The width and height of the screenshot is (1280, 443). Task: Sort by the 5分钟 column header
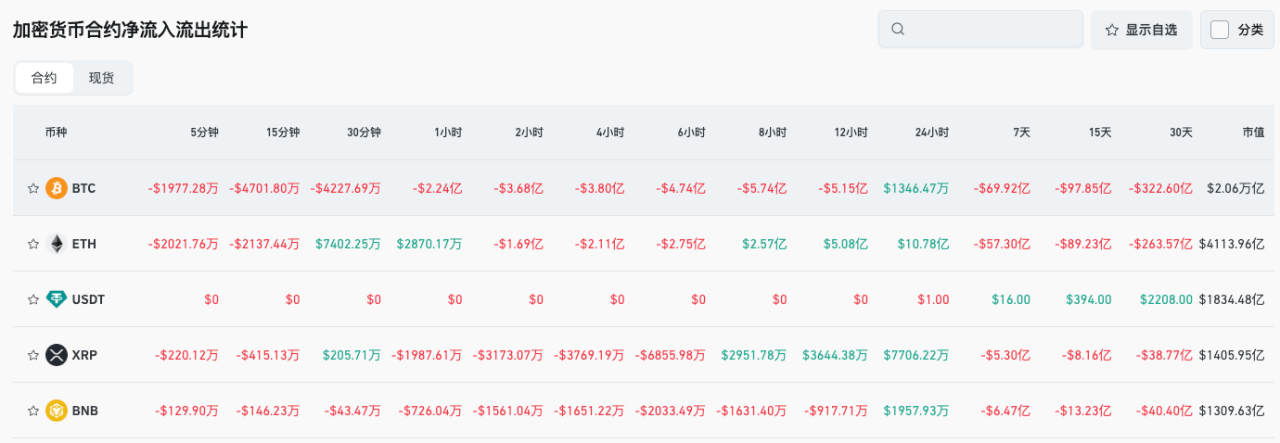[x=204, y=132]
